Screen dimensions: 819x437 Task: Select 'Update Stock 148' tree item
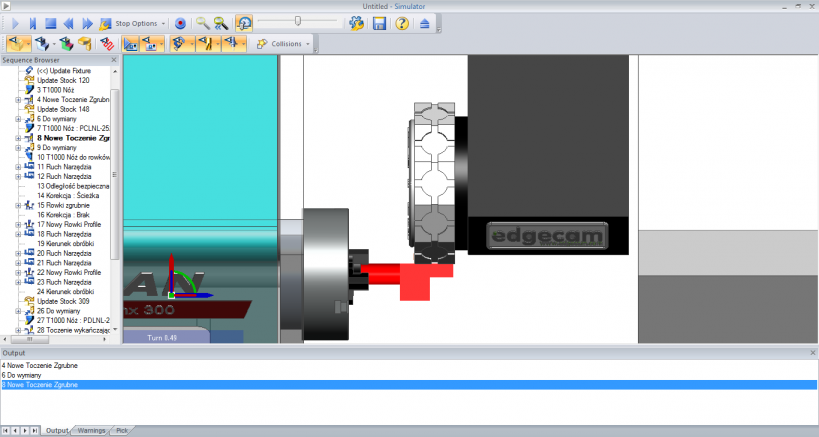[x=63, y=109]
